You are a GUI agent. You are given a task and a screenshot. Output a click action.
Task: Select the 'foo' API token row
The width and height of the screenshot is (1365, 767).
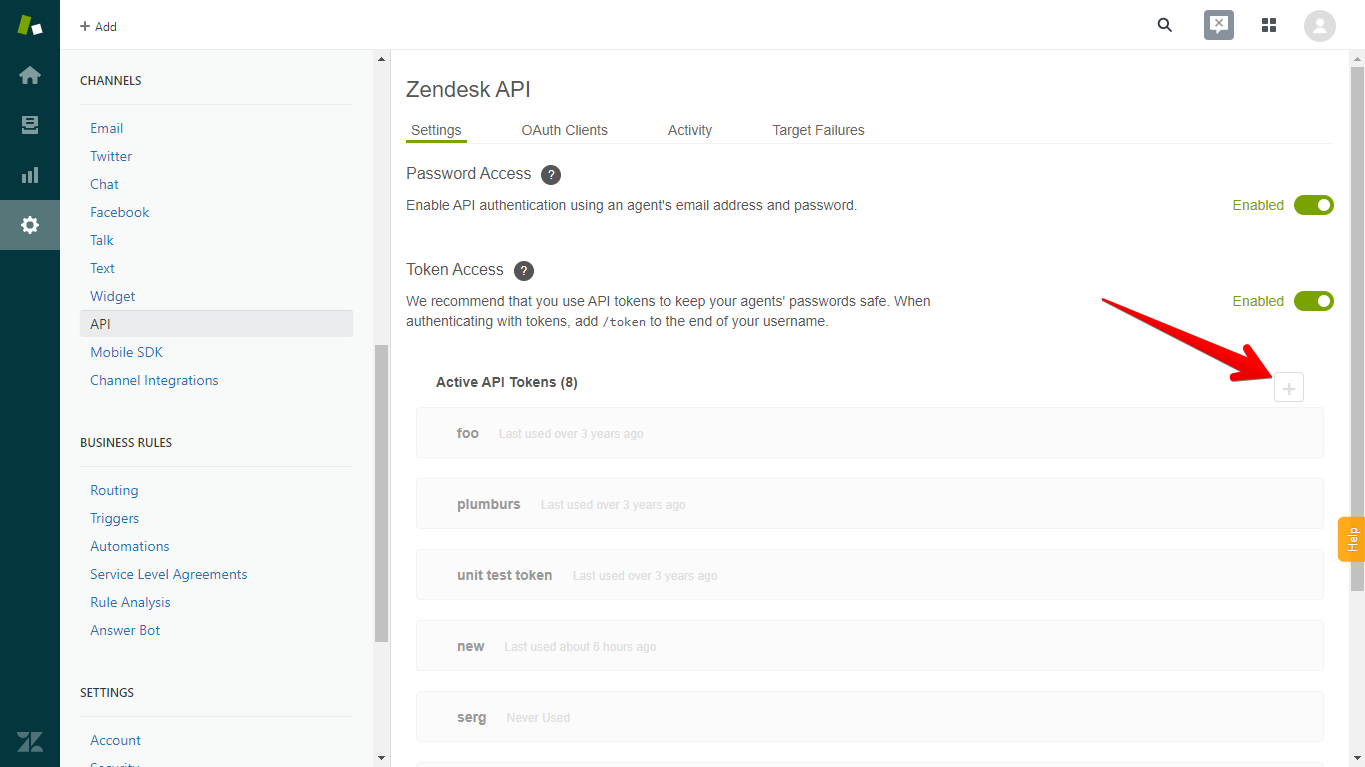tap(869, 433)
